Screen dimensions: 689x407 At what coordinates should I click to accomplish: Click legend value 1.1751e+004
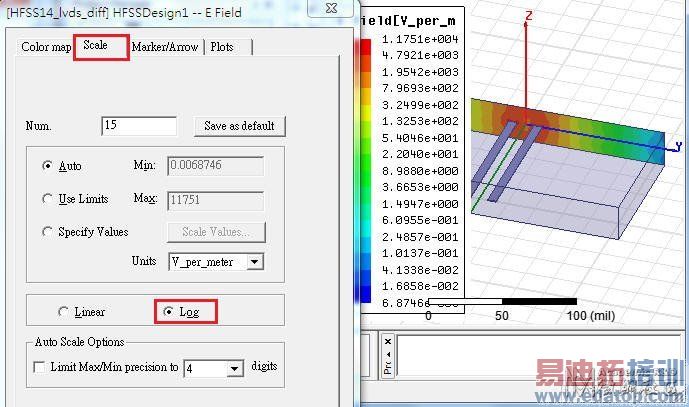pos(420,39)
